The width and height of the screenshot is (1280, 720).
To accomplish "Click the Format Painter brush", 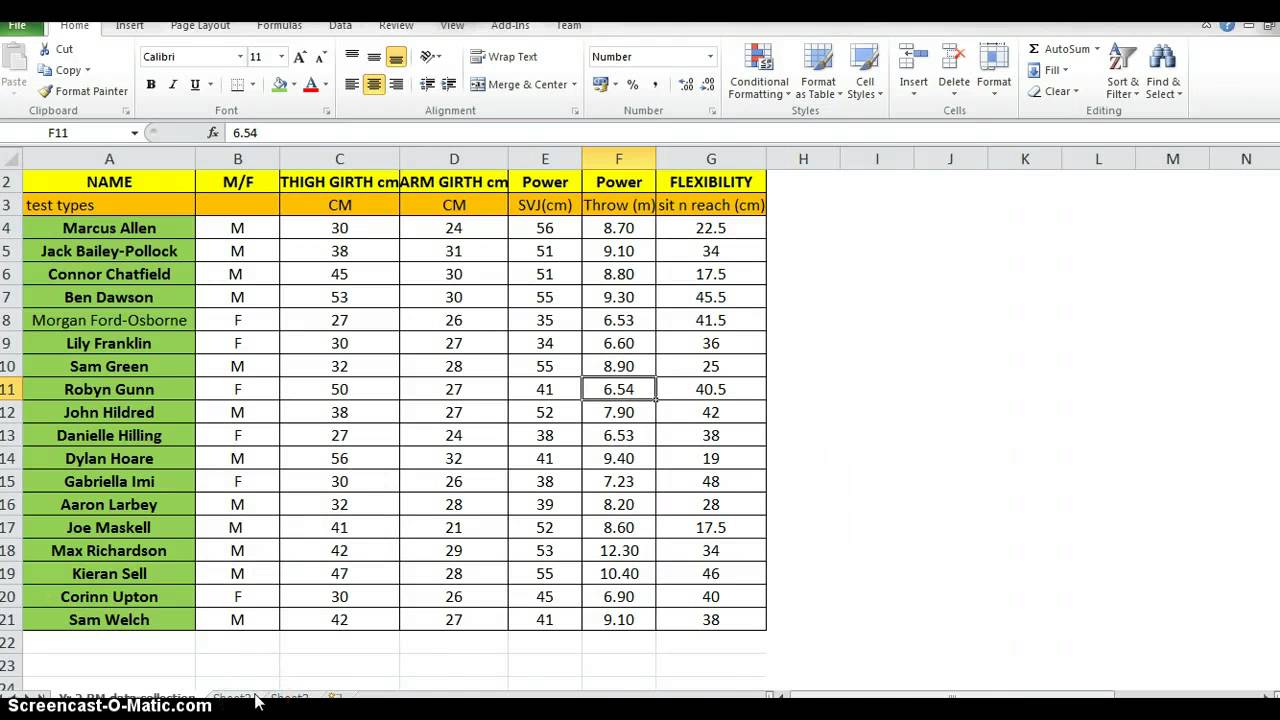I will [45, 91].
